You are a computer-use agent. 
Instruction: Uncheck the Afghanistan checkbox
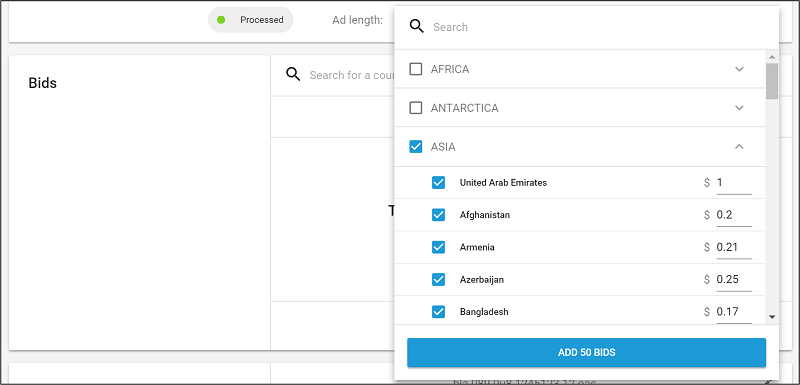pos(438,215)
